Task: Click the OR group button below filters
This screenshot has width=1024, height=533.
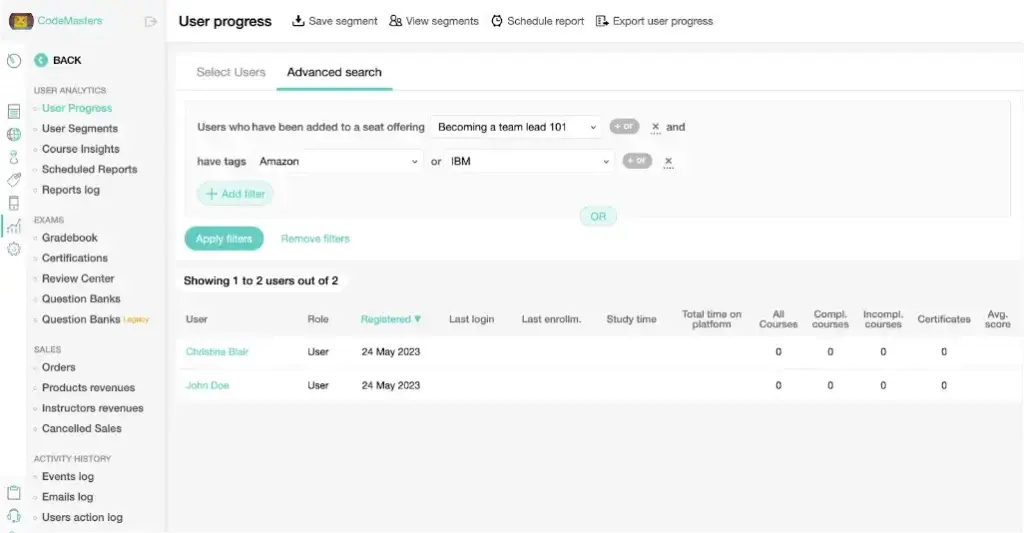Action: coord(598,216)
